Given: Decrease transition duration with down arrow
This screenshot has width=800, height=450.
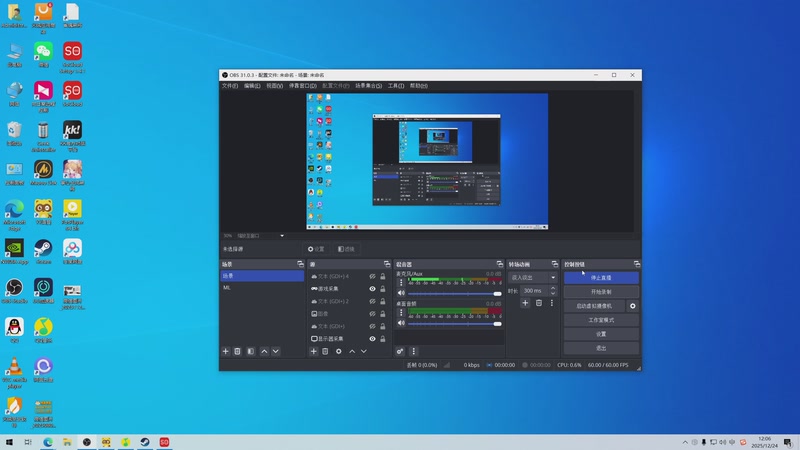Looking at the screenshot, I should [x=553, y=293].
